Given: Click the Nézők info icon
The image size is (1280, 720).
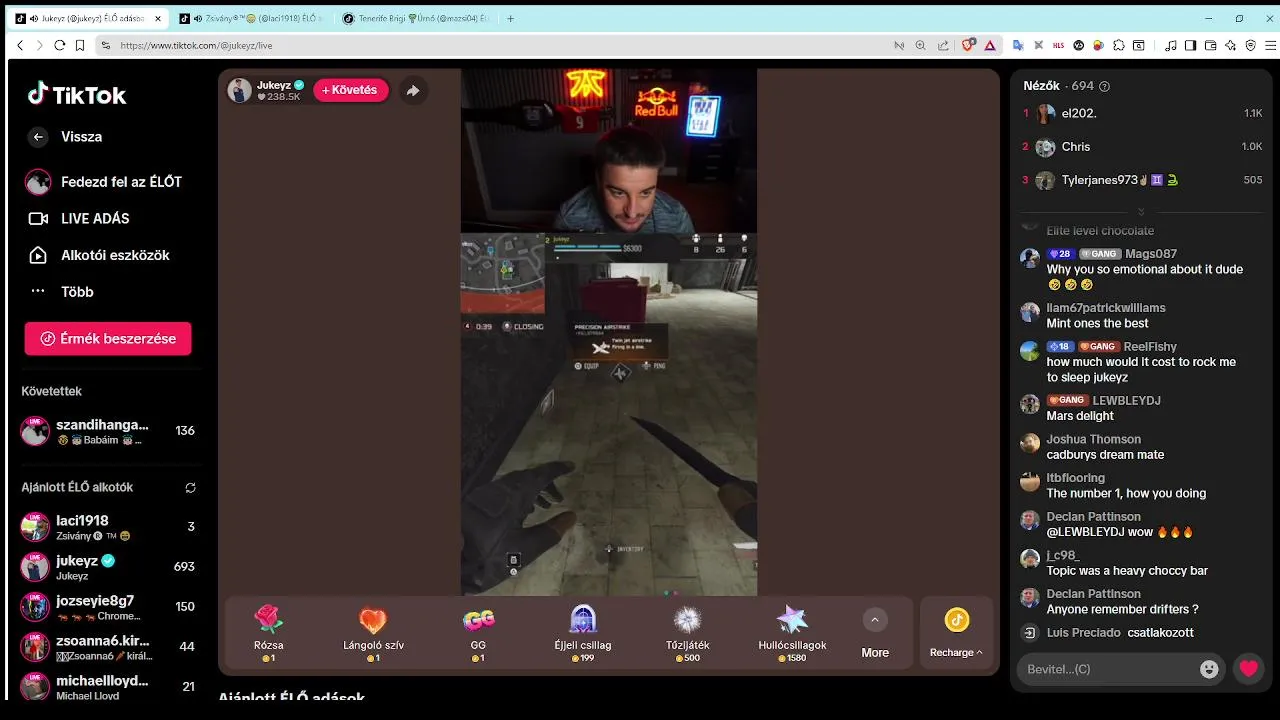Looking at the screenshot, I should click(1104, 87).
